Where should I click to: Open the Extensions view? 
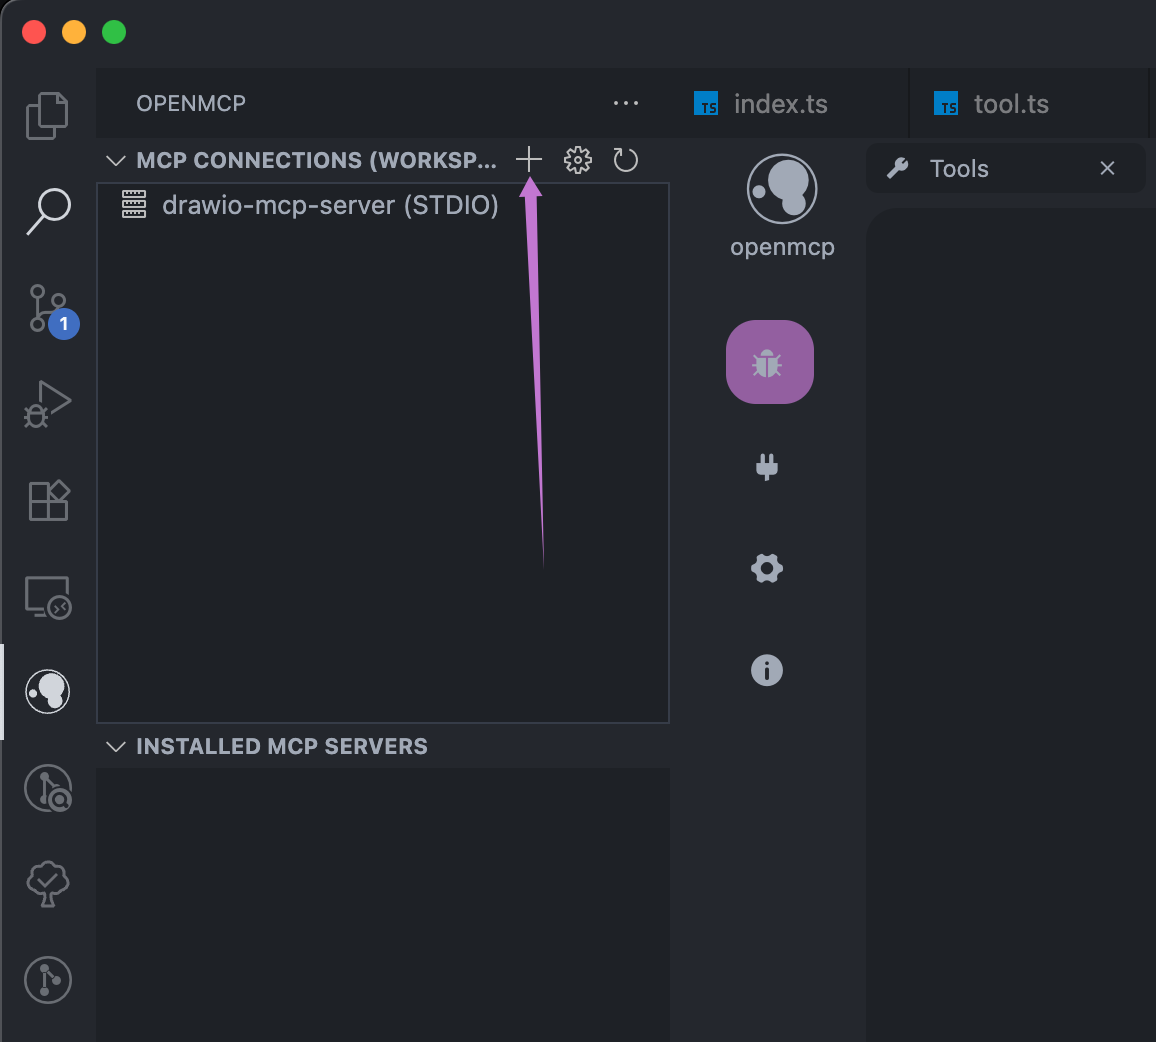click(48, 500)
